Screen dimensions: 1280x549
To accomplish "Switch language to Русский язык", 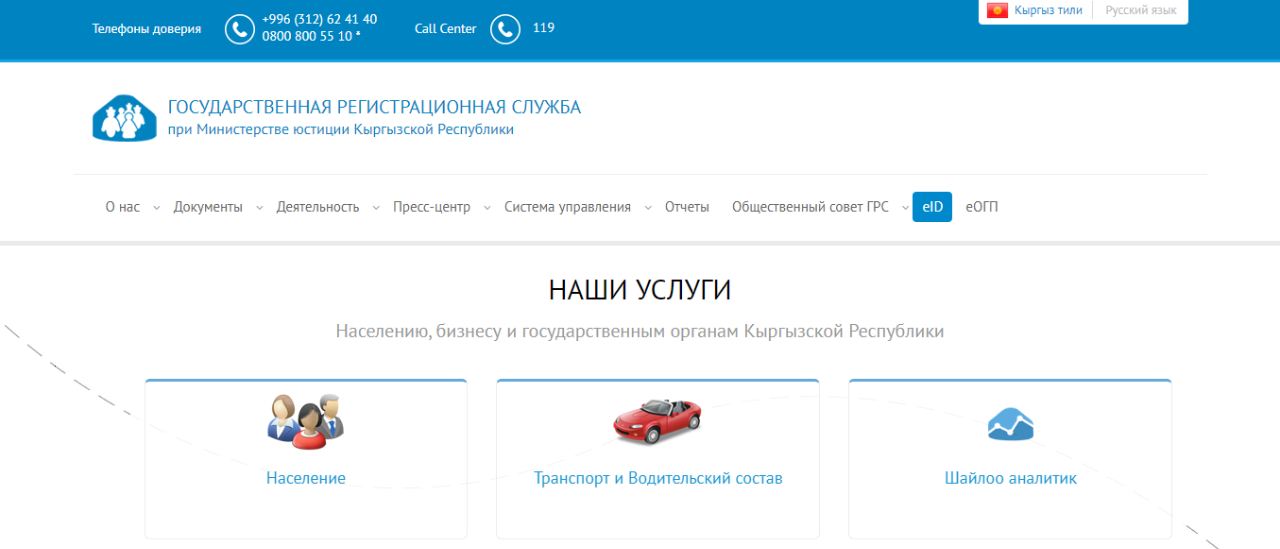I will click(x=1140, y=11).
